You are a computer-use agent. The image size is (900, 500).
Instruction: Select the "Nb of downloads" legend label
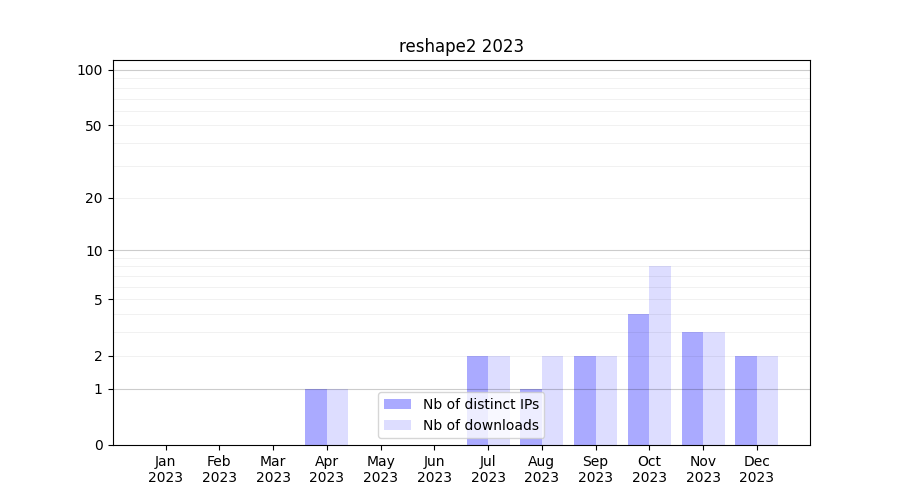480,425
